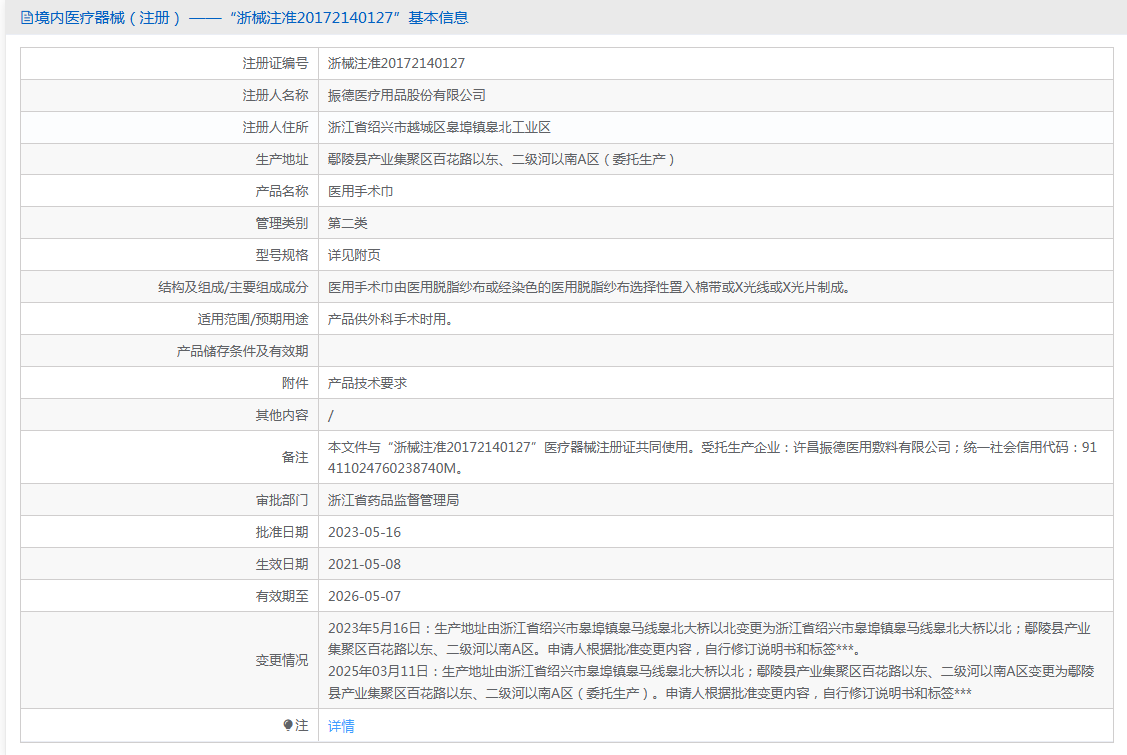Image resolution: width=1127 pixels, height=755 pixels.
Task: Click the 注册人名称 label
Action: click(x=275, y=96)
